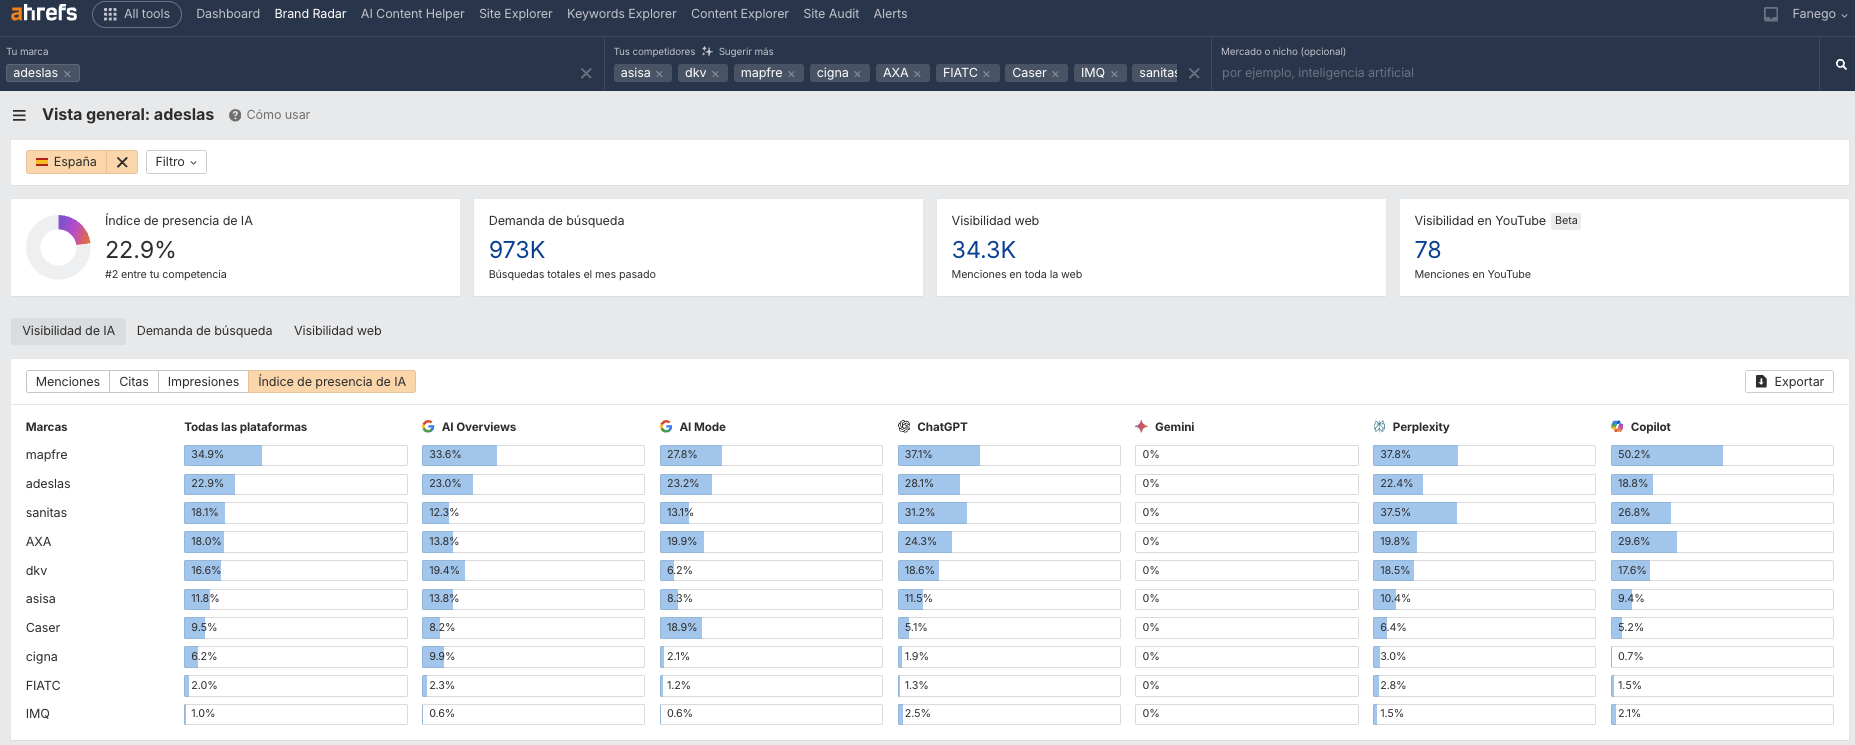Switch metric to Impresiones
This screenshot has height=745, width=1855.
pos(203,382)
